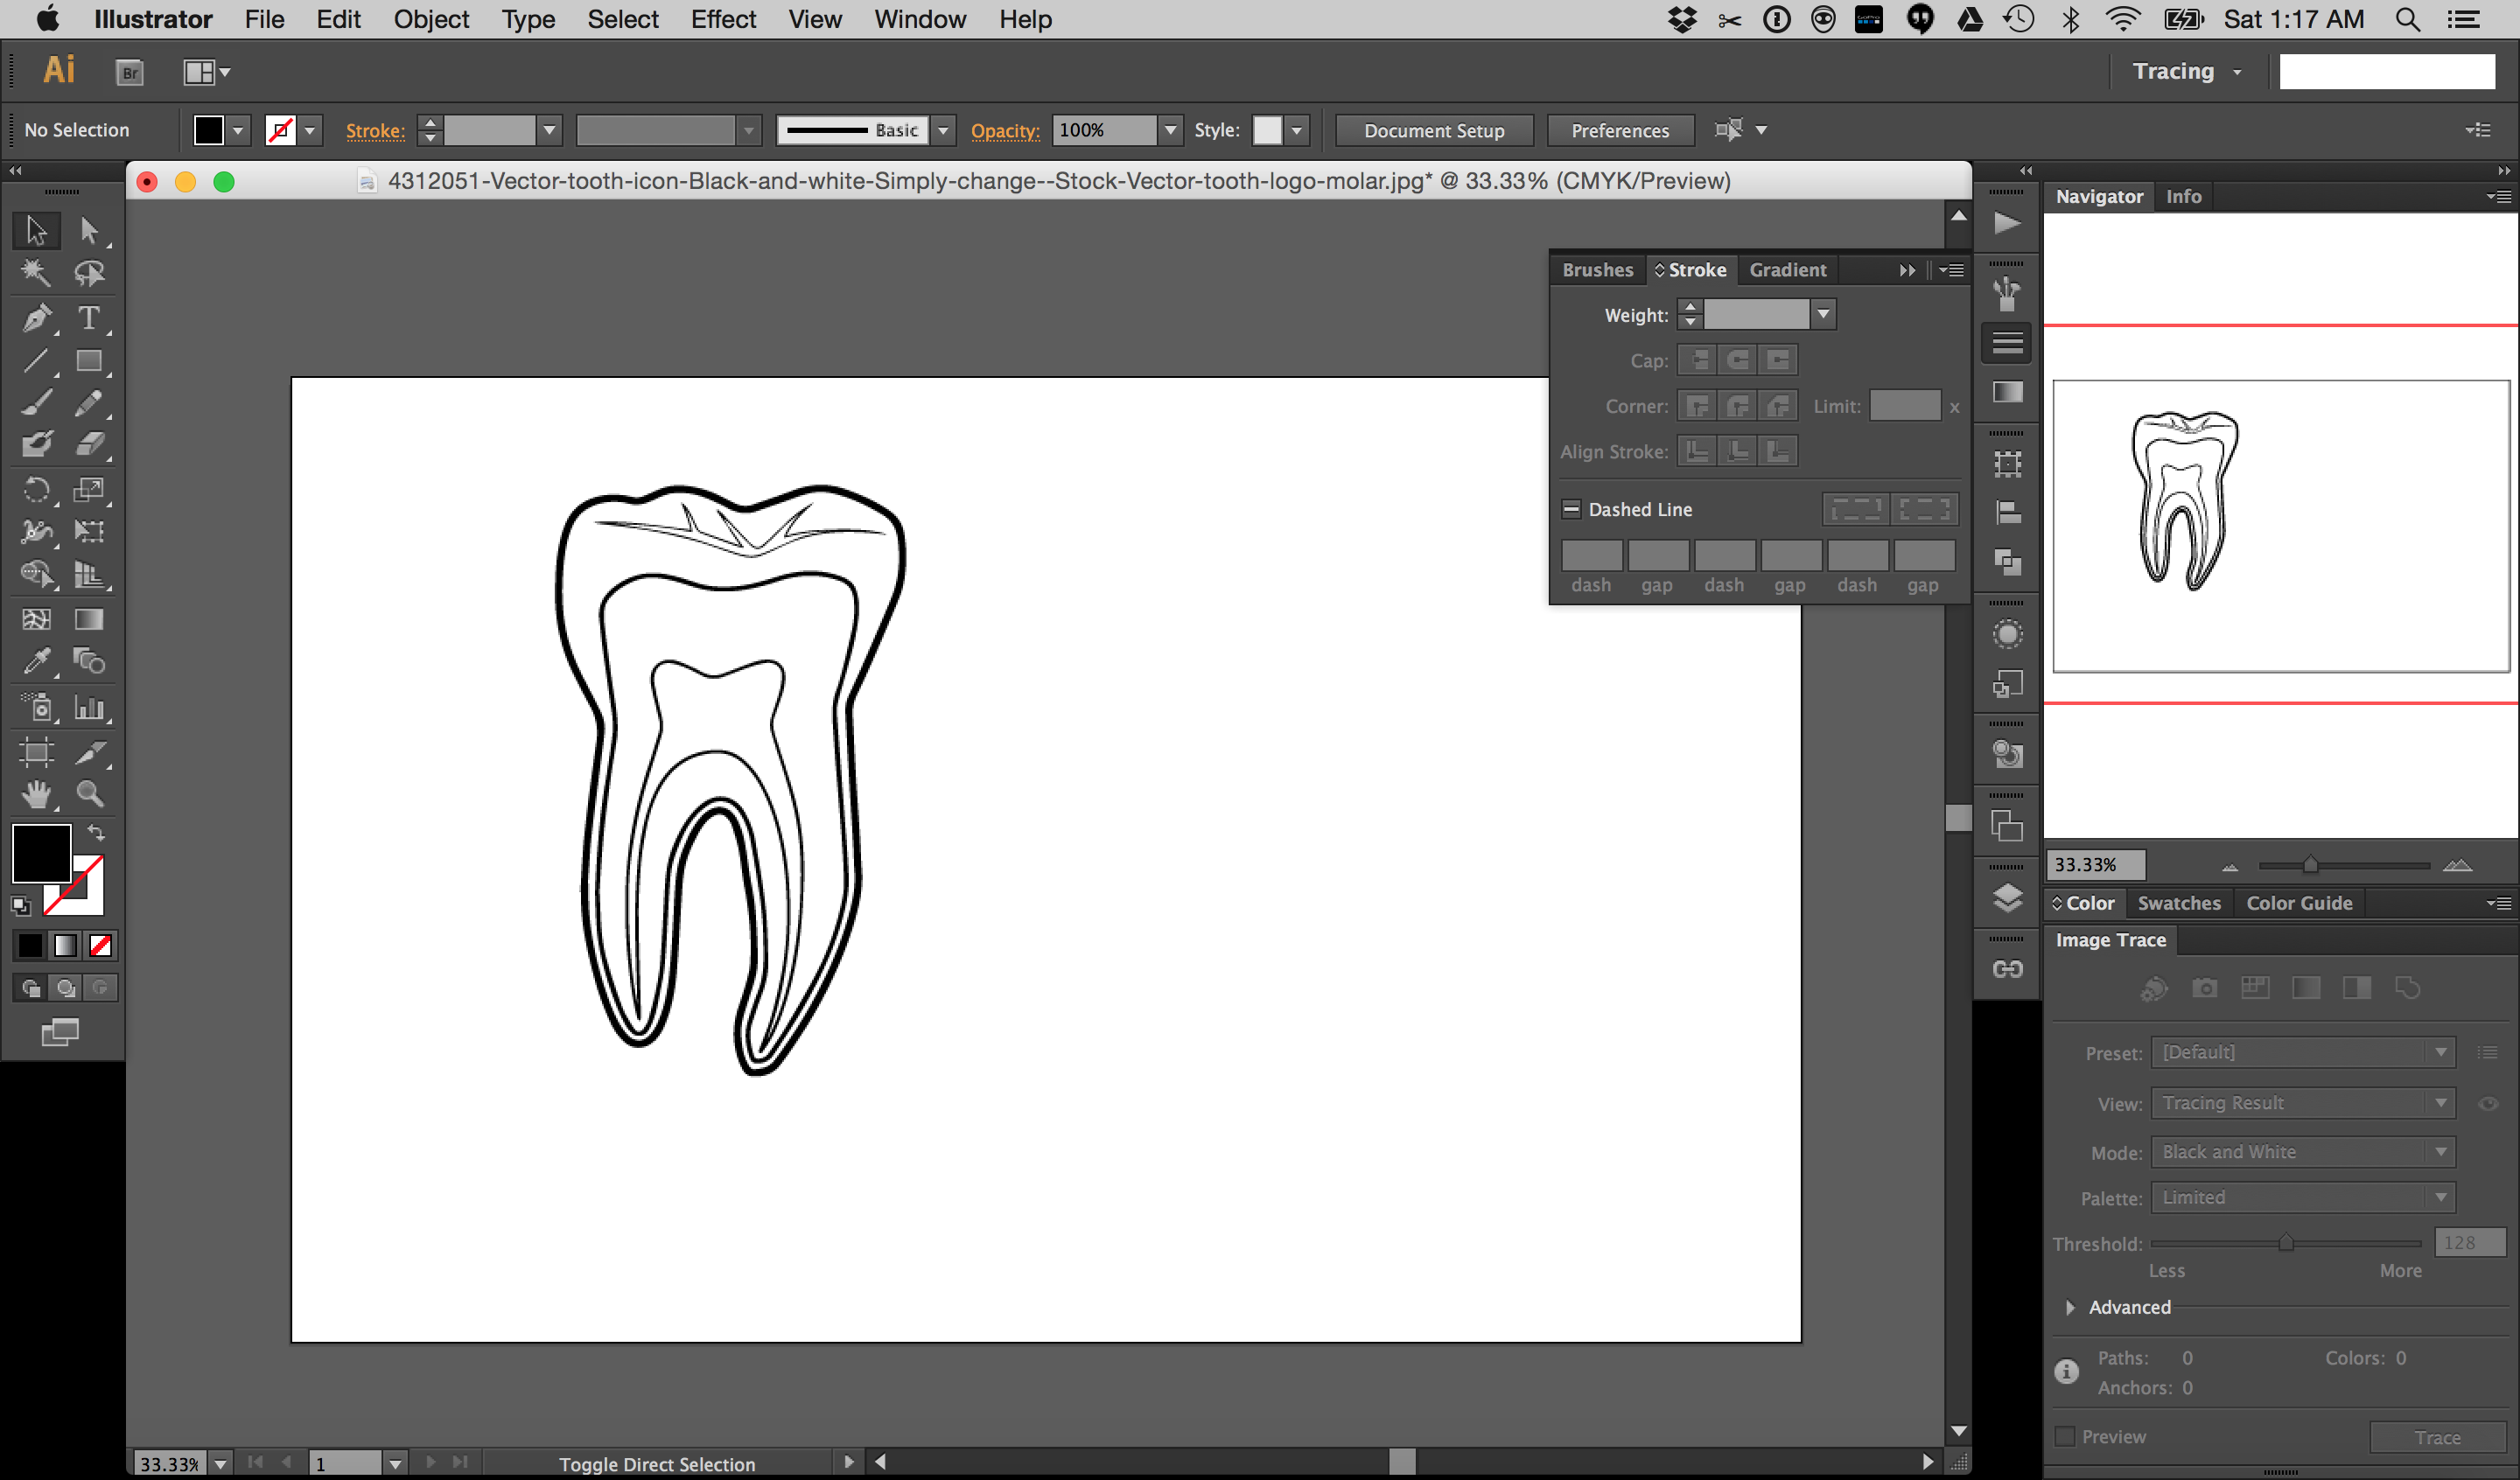Click the Document Setup button

(1431, 129)
